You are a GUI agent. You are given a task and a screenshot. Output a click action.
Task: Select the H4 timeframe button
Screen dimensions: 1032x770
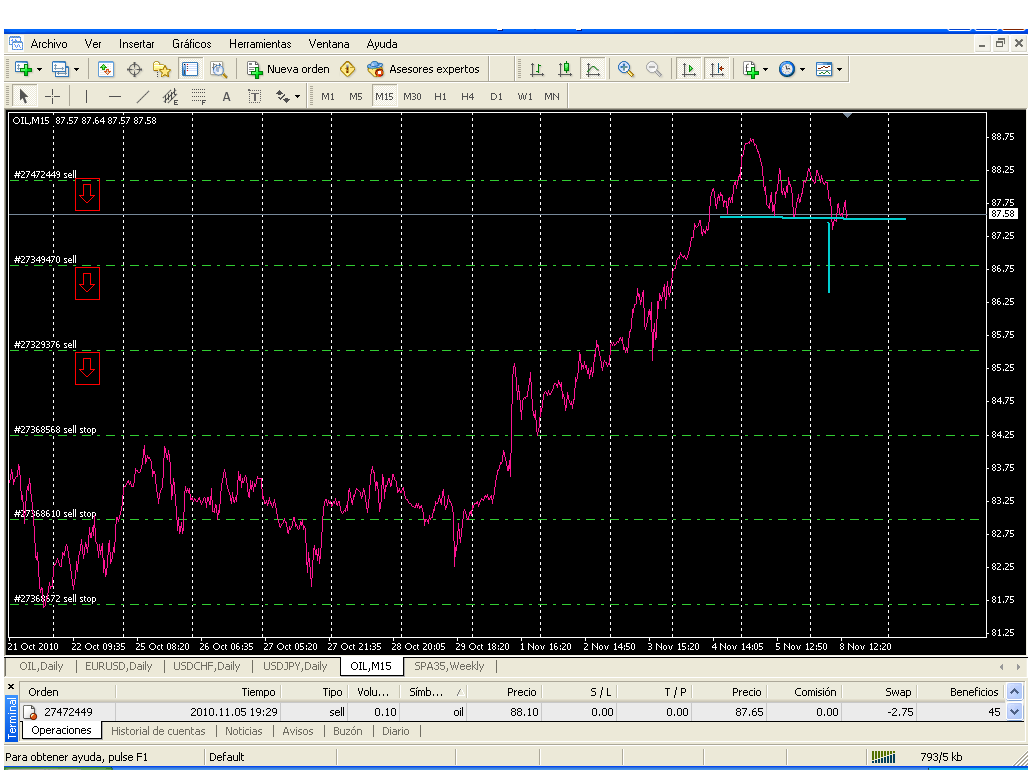tap(468, 96)
